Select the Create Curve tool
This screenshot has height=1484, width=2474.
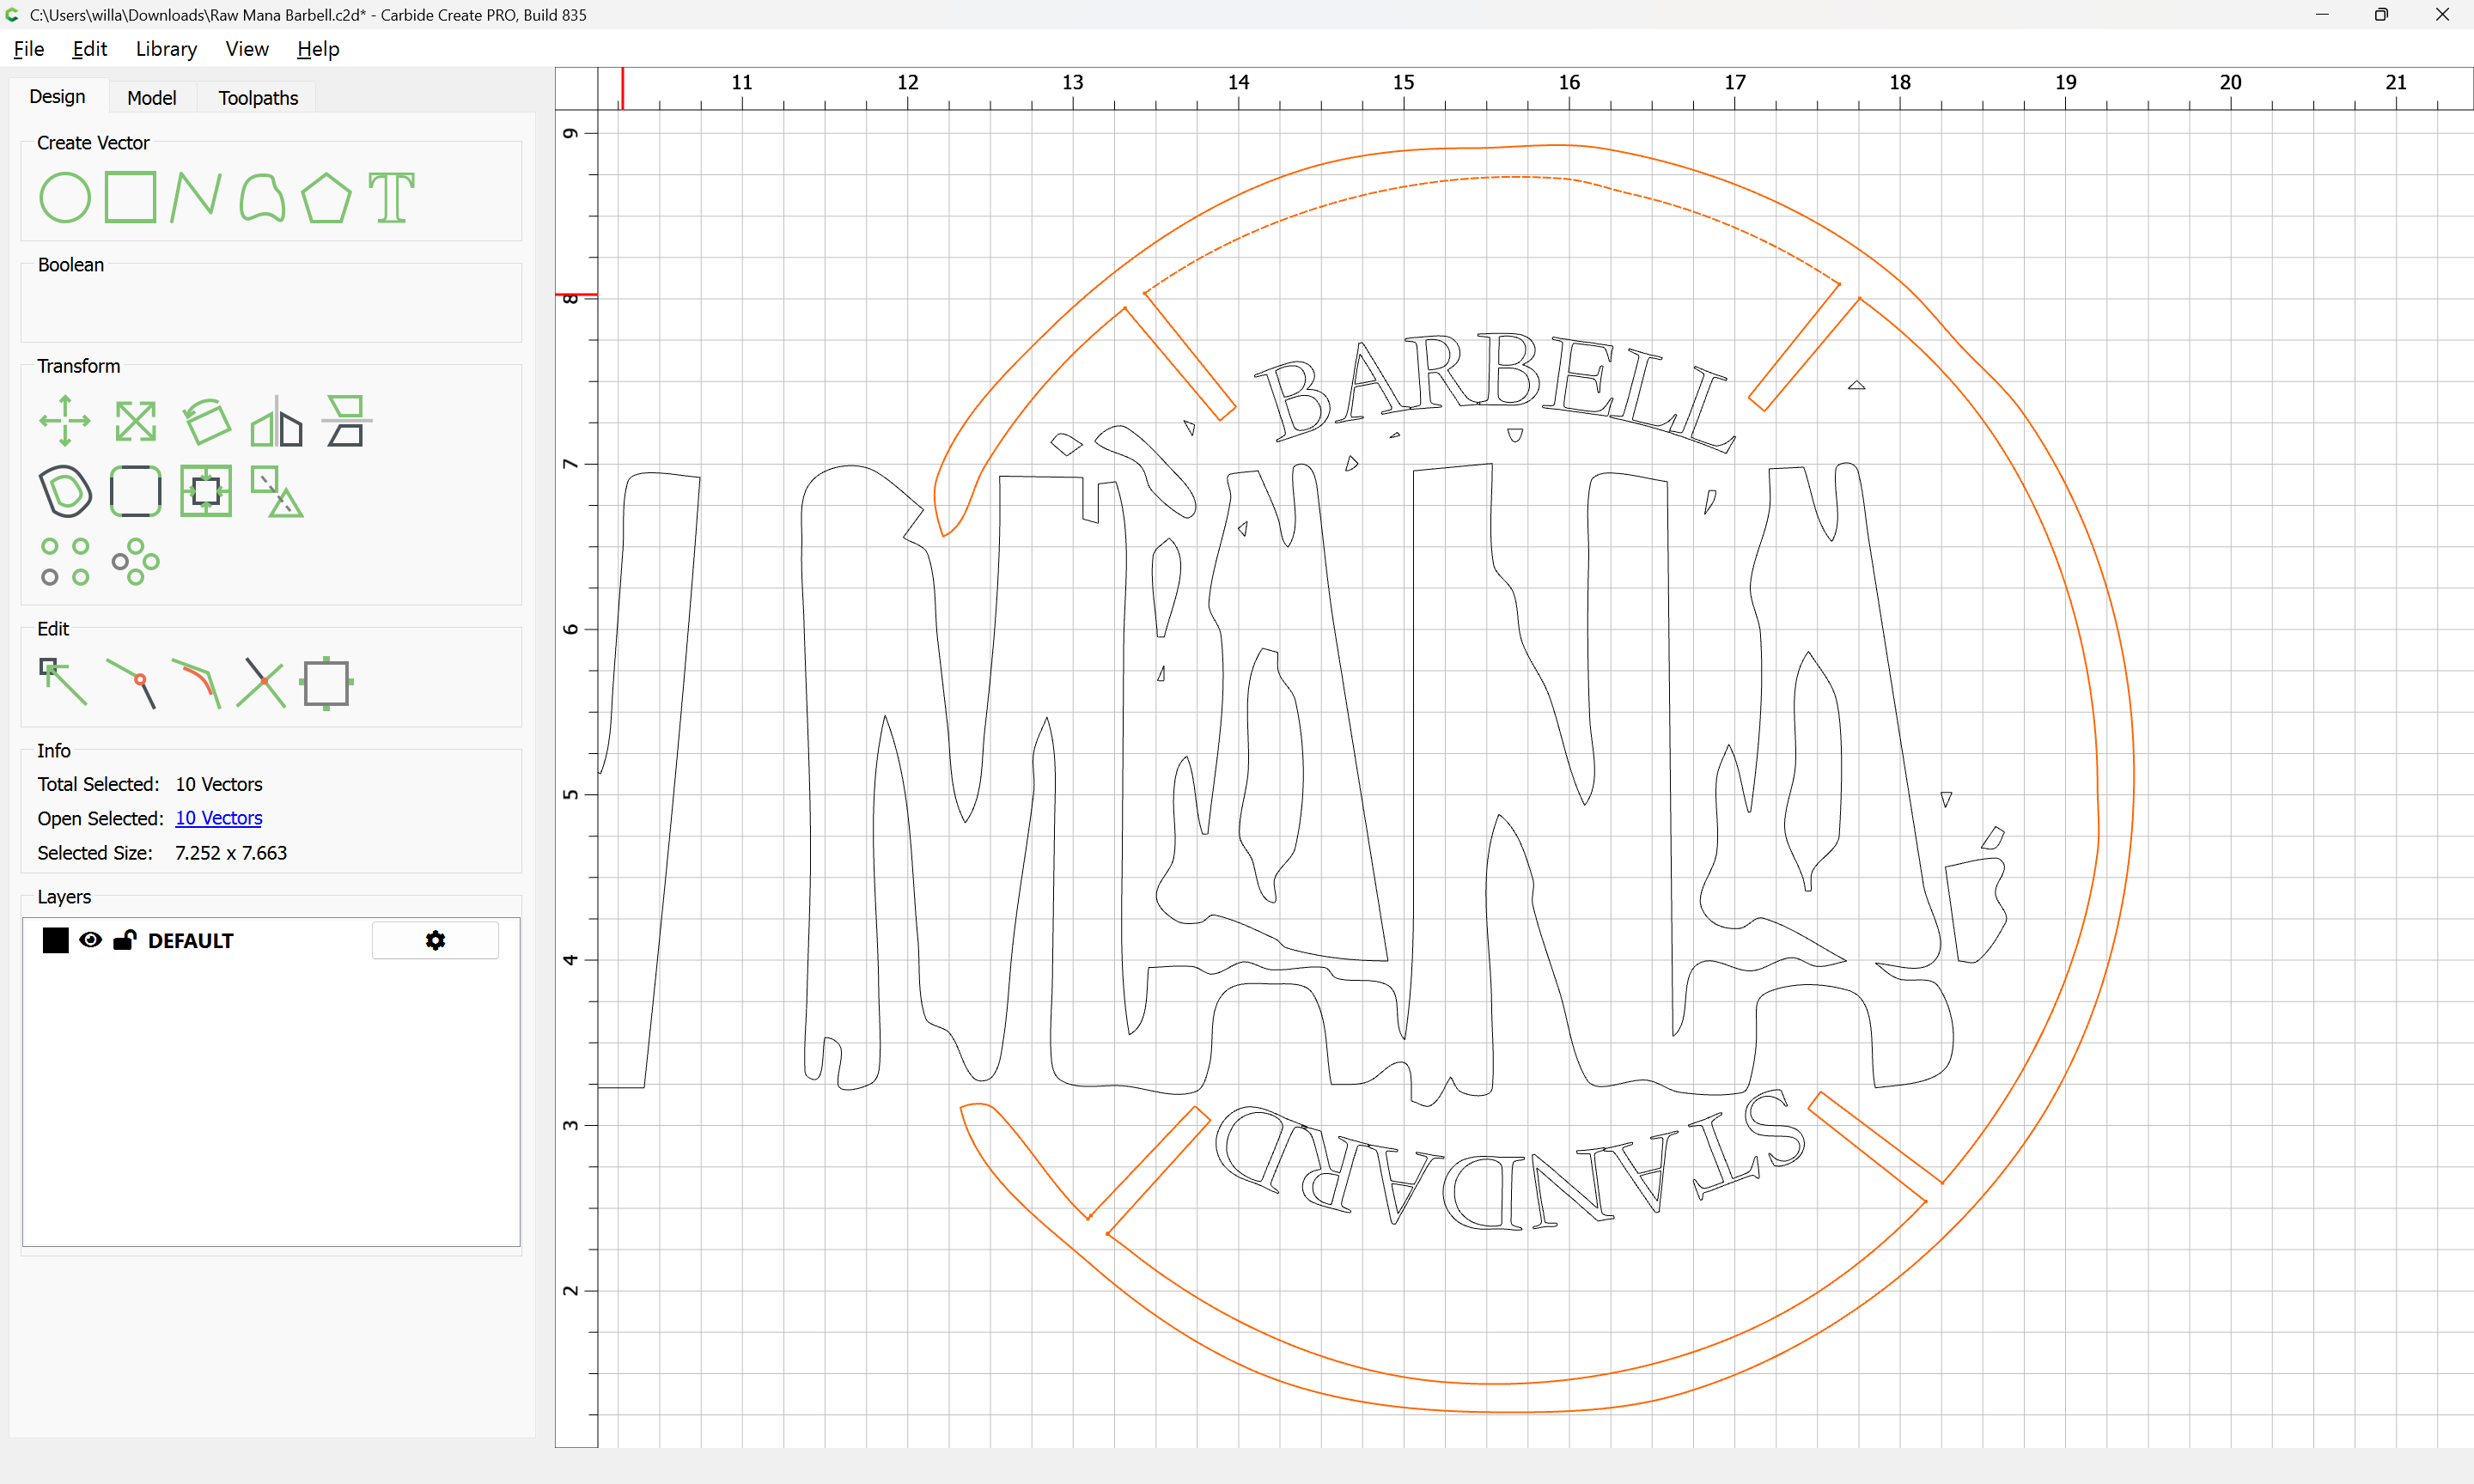tap(262, 197)
